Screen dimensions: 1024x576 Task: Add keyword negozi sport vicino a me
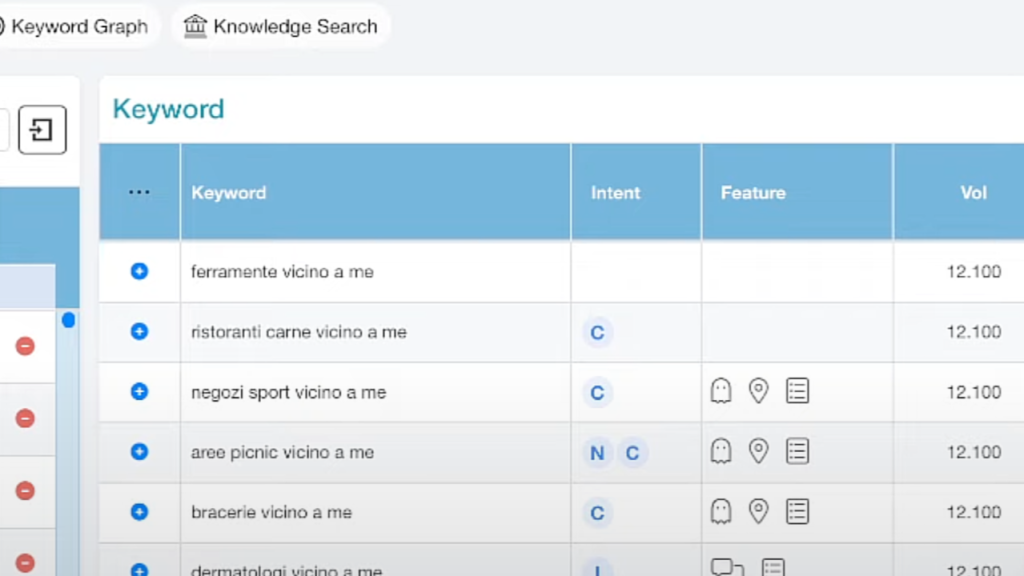click(139, 391)
